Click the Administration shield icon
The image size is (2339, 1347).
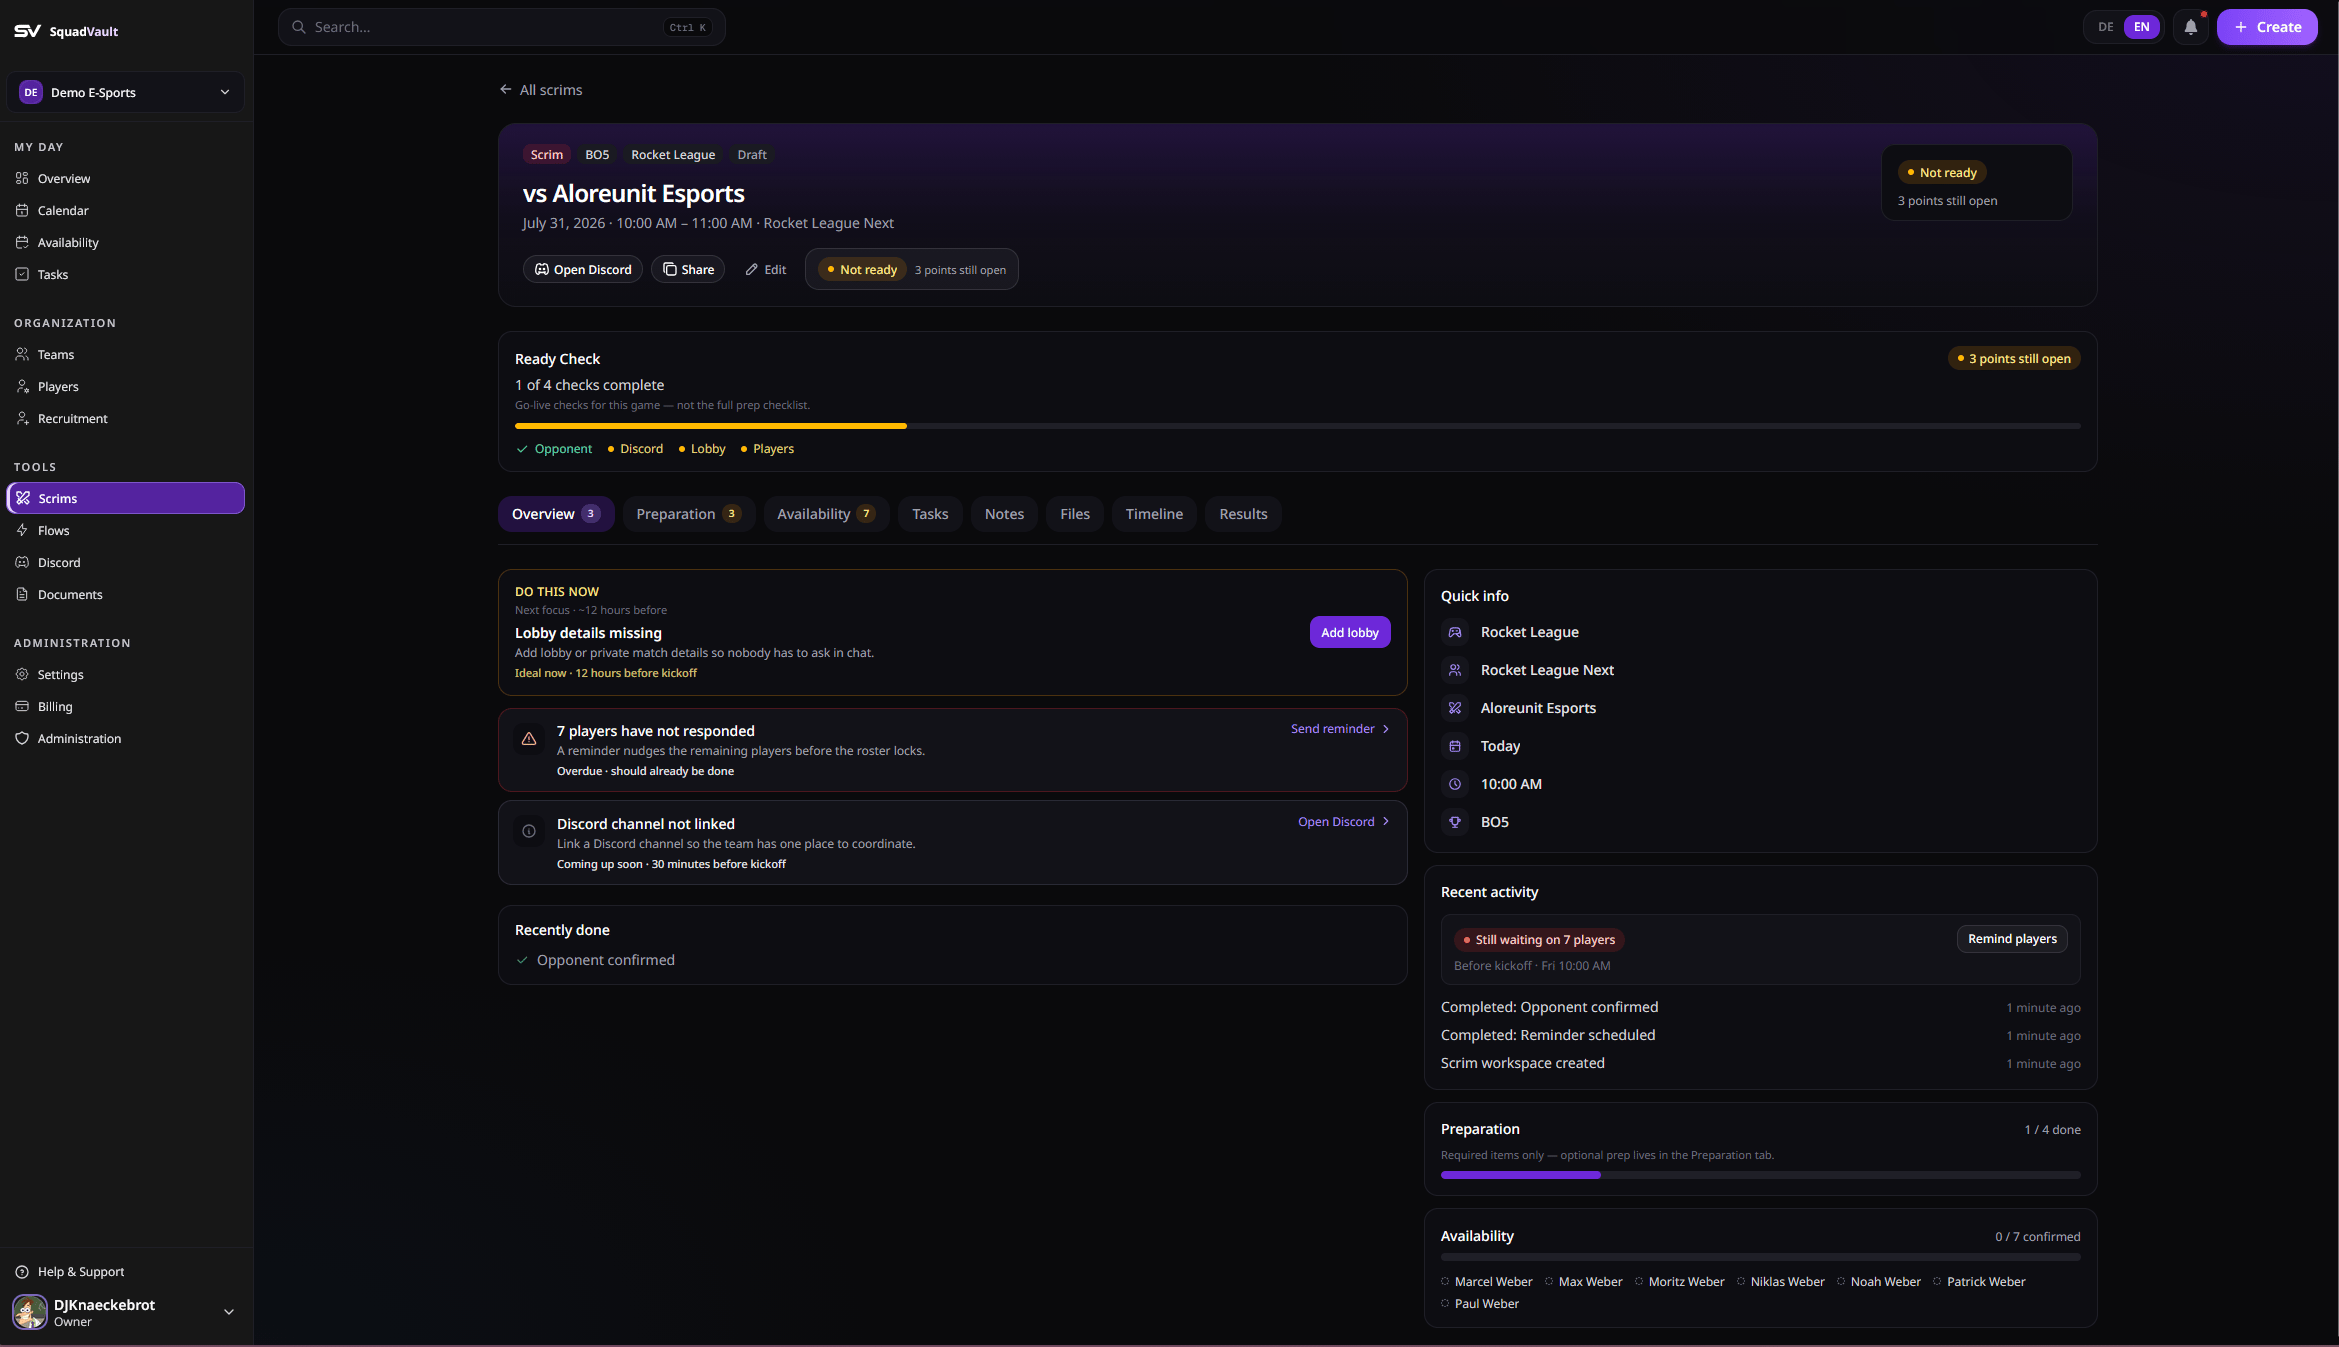(22, 738)
